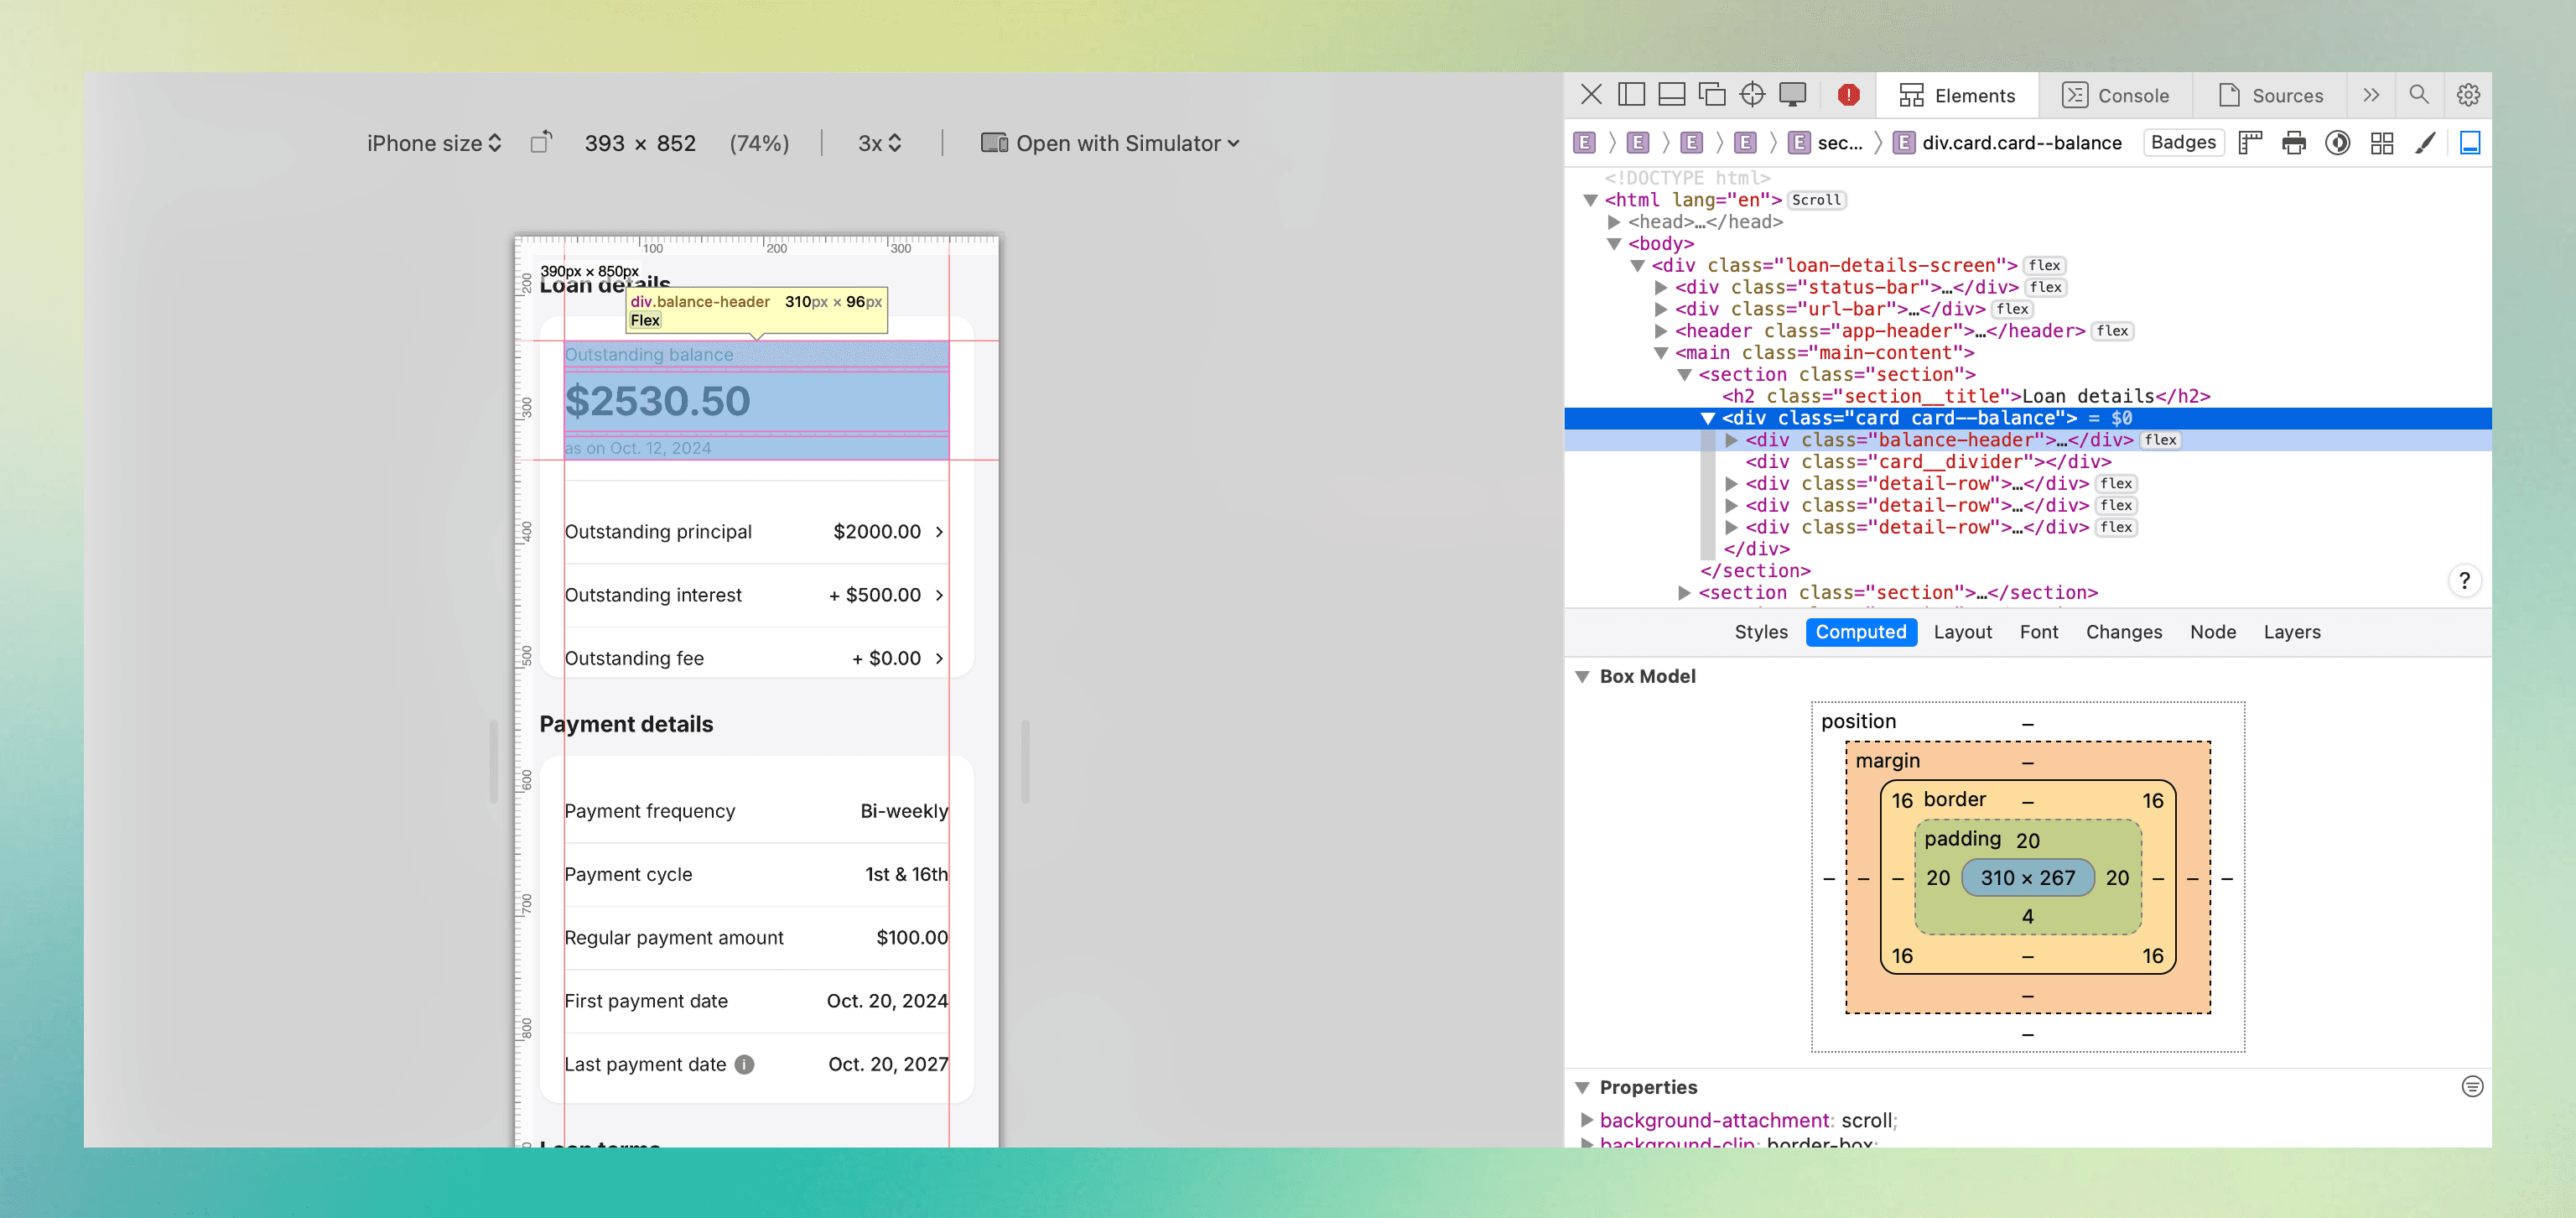Click the search magnifier icon

click(2418, 95)
